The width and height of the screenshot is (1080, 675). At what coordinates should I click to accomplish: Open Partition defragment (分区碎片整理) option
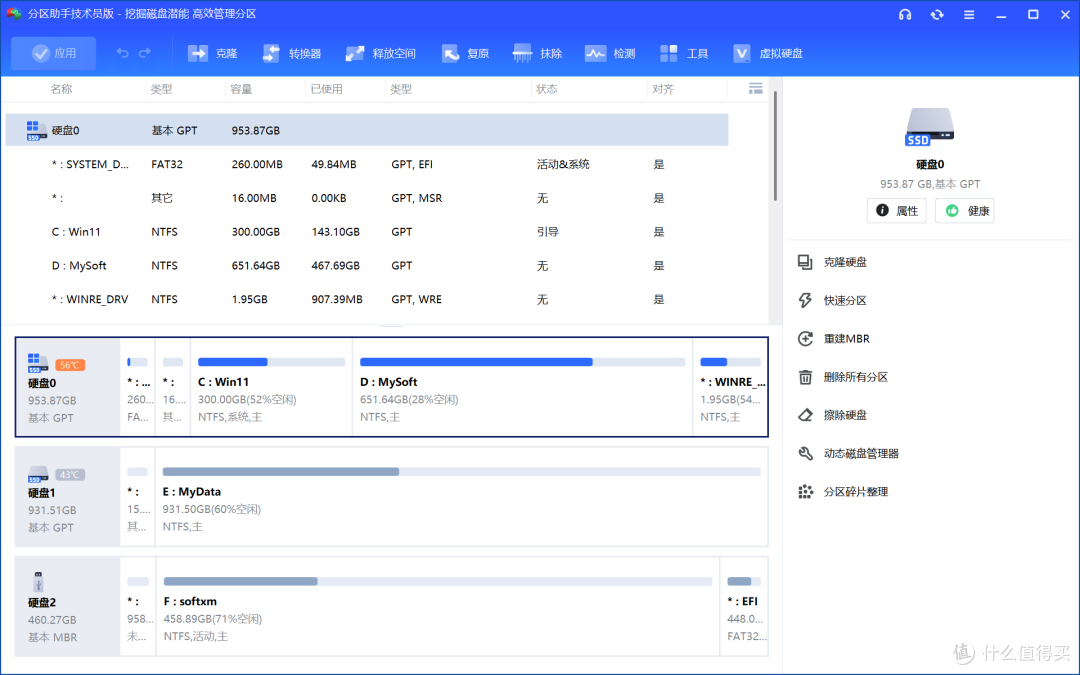[x=843, y=492]
